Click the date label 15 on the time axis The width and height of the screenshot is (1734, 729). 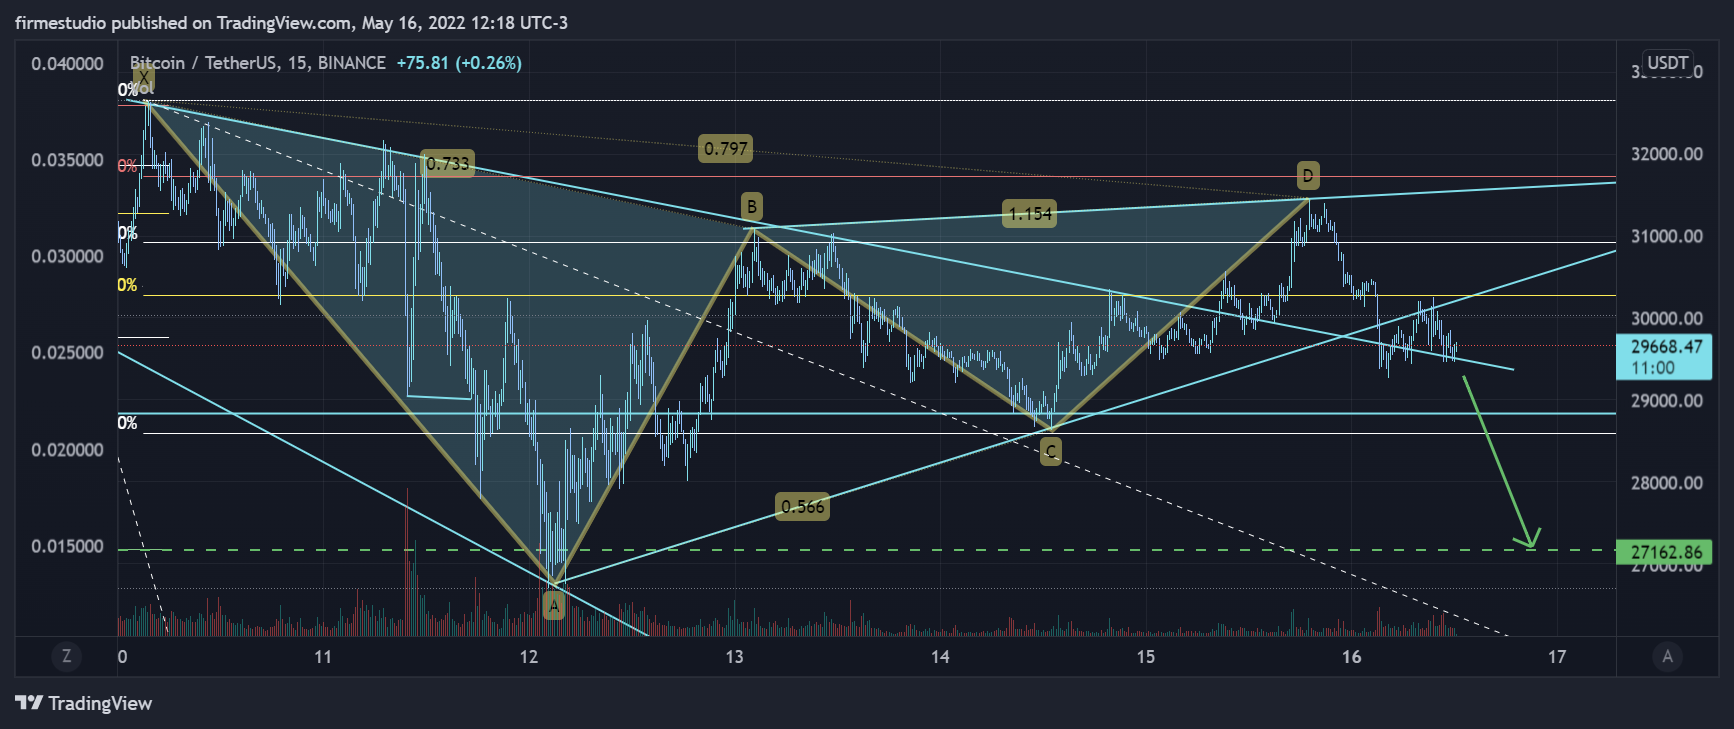[1146, 657]
